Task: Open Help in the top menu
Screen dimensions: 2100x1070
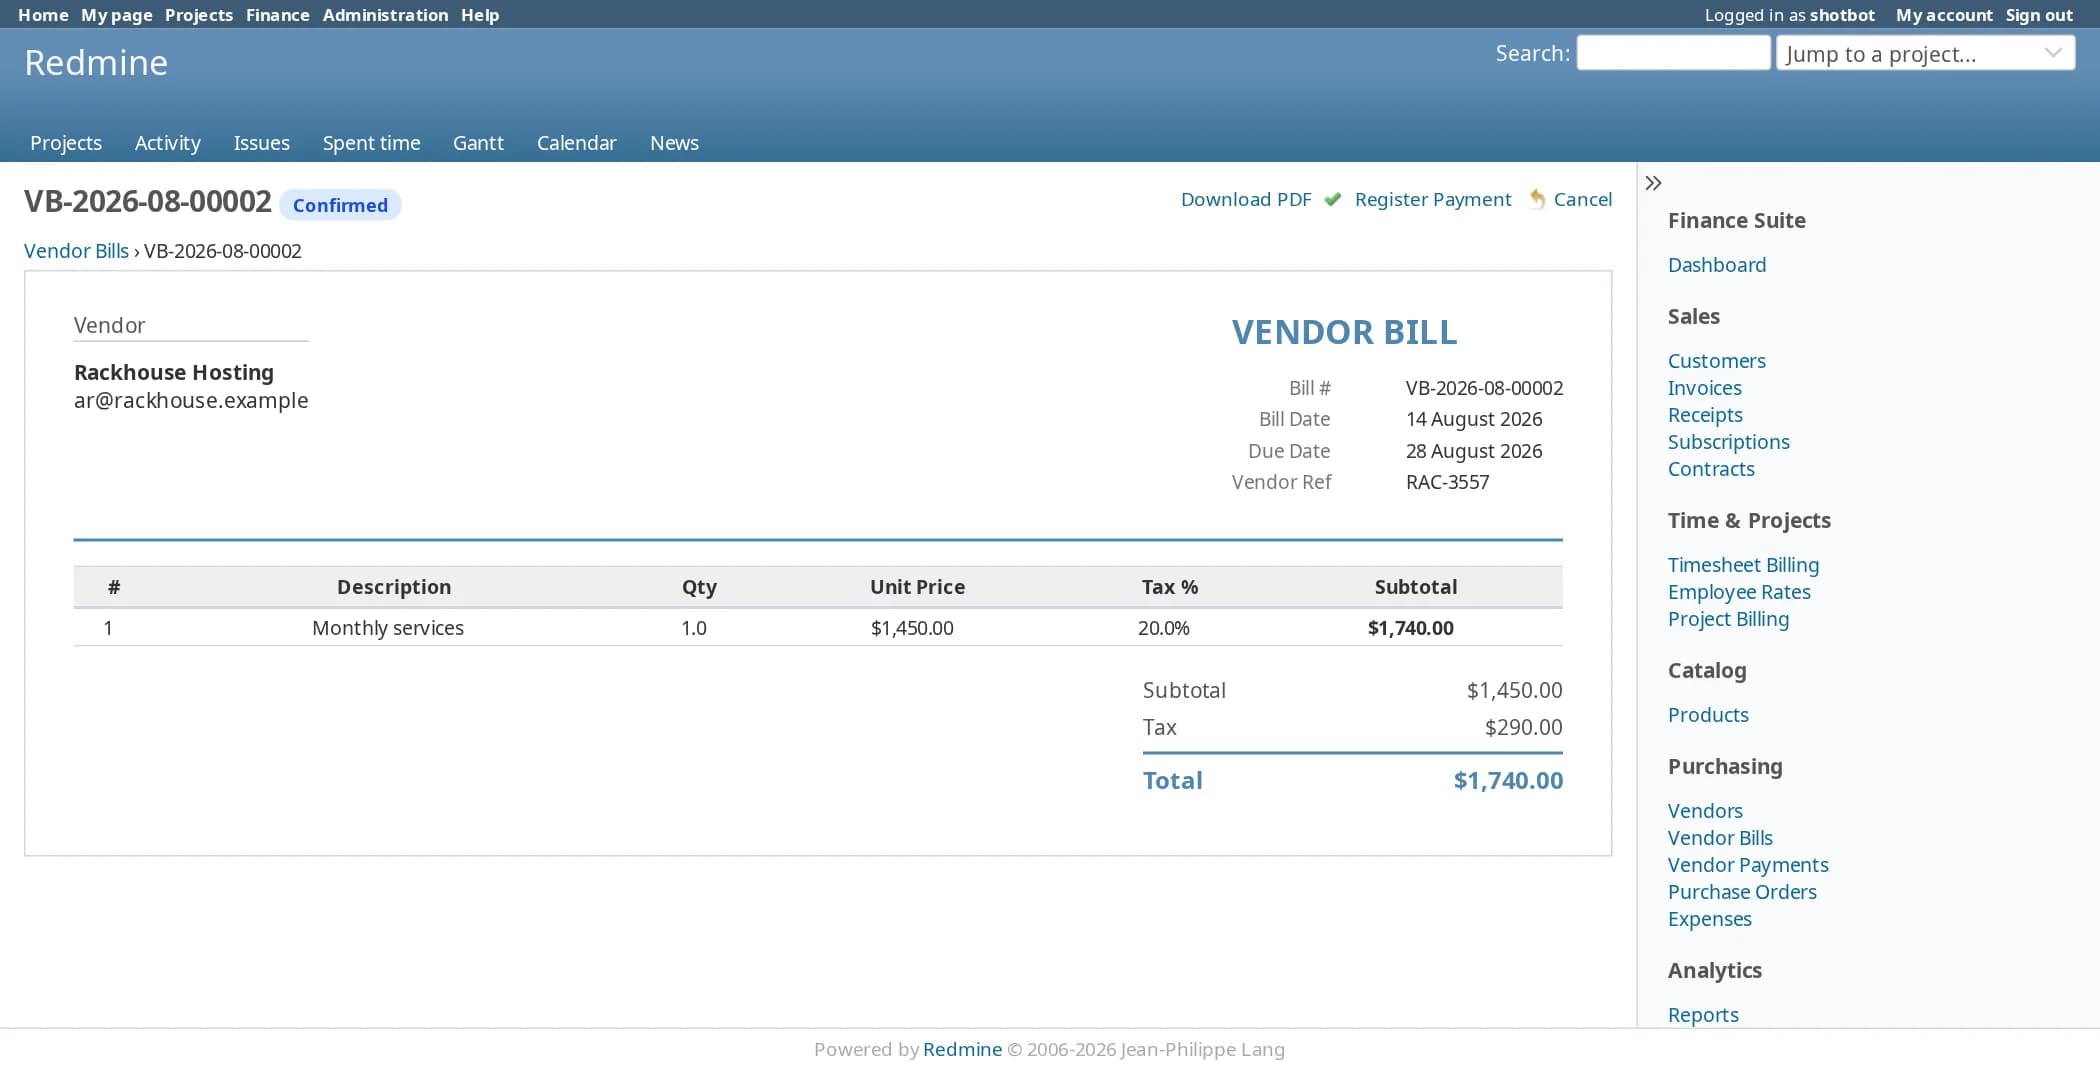Action: coord(480,15)
